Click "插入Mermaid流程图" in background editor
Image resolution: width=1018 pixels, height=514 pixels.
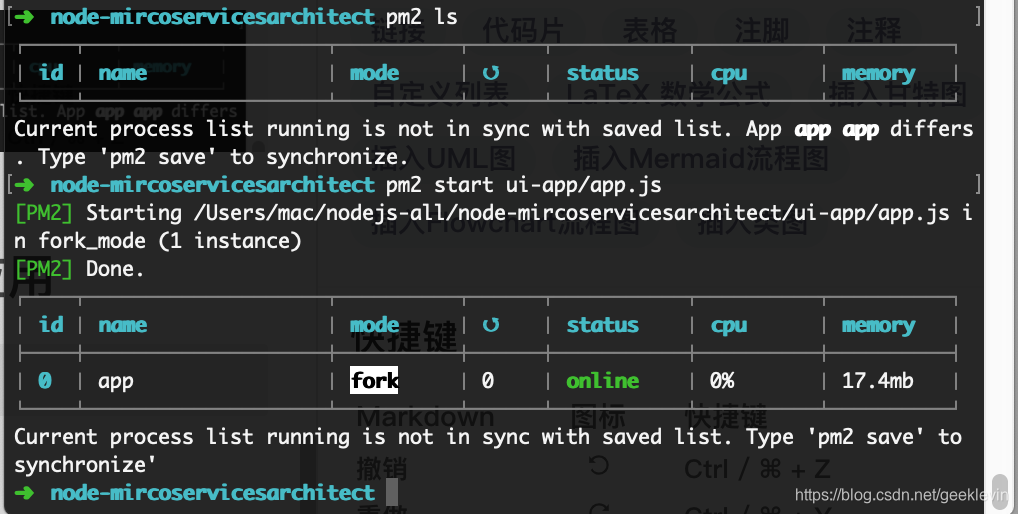click(701, 158)
